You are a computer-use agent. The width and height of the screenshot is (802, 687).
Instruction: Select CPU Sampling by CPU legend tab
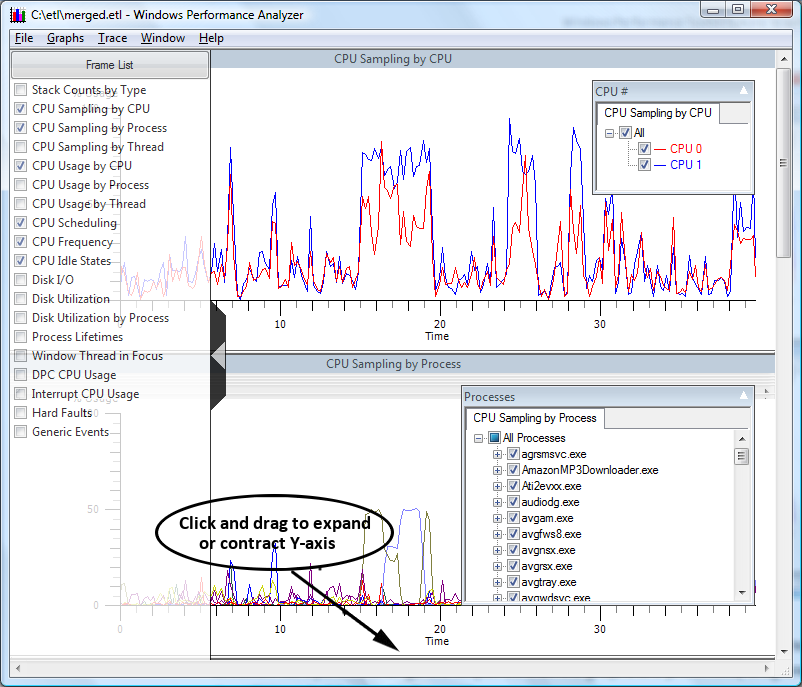coord(658,113)
